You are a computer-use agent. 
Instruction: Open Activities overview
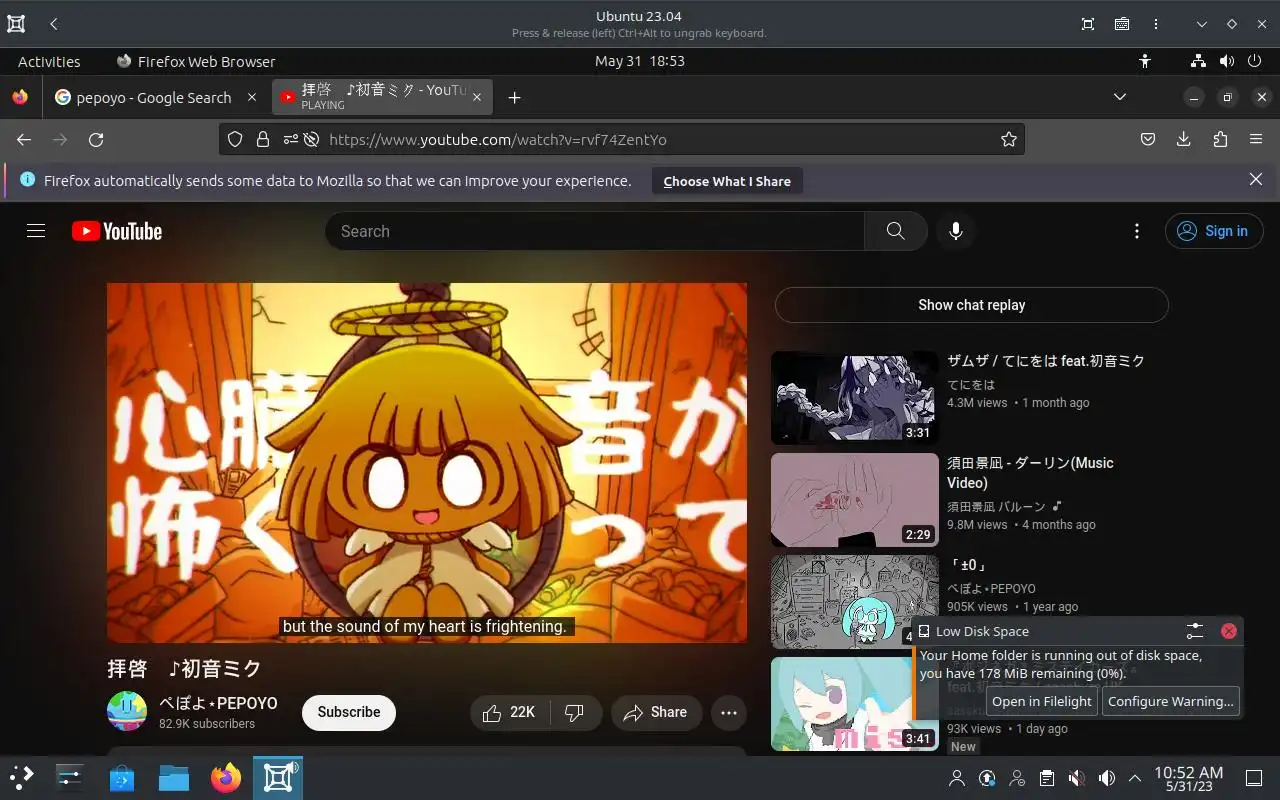click(x=49, y=61)
